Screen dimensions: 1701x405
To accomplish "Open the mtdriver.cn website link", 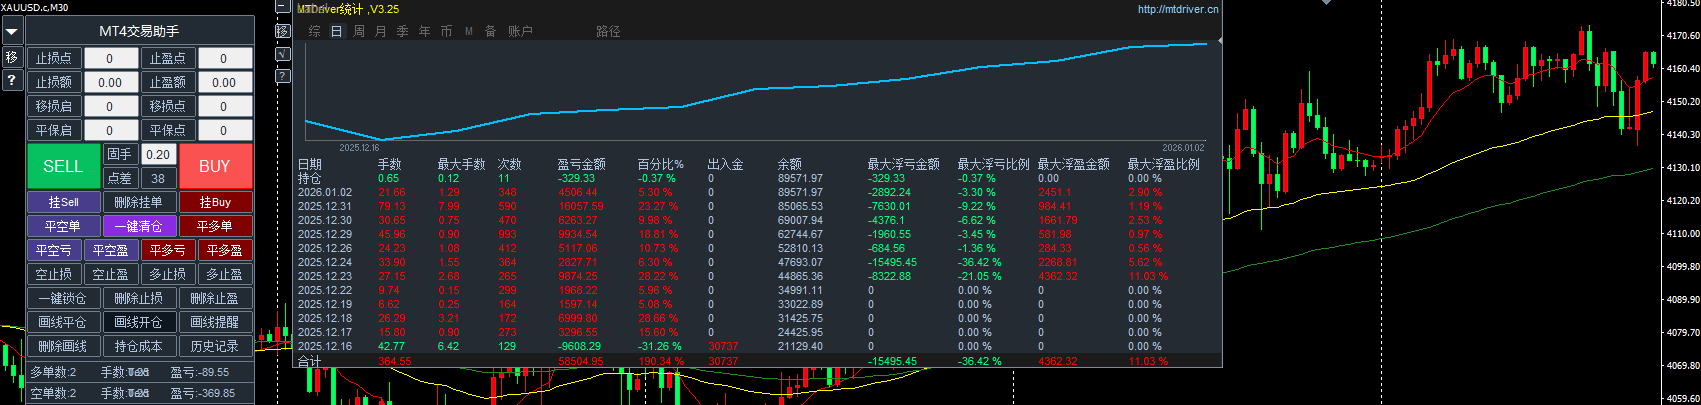I will [x=1178, y=9].
